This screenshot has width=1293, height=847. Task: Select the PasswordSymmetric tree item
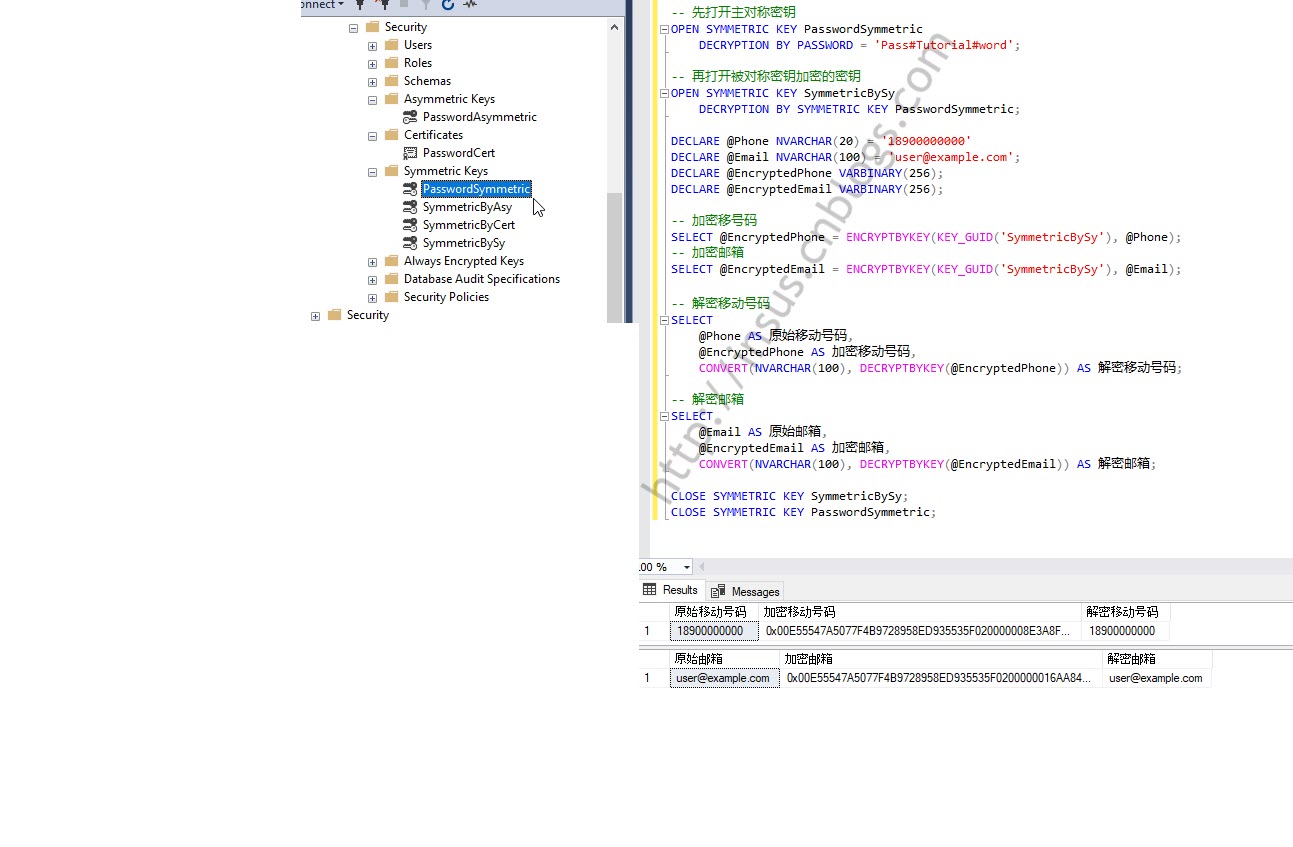[476, 189]
